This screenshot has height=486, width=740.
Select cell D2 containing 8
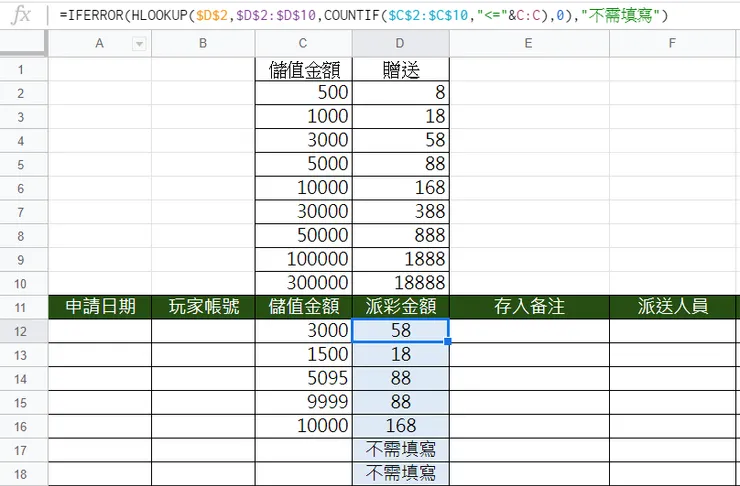click(401, 93)
